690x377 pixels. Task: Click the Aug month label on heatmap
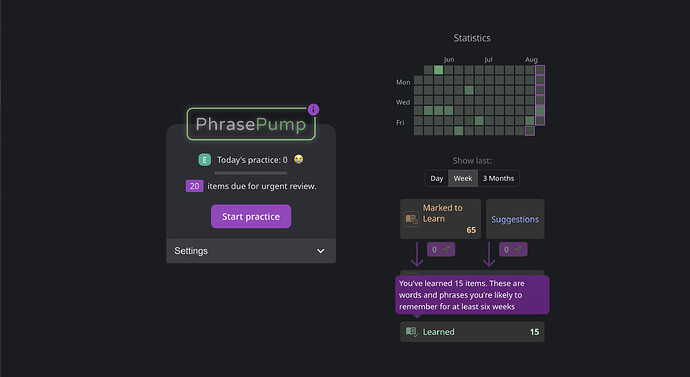(531, 59)
